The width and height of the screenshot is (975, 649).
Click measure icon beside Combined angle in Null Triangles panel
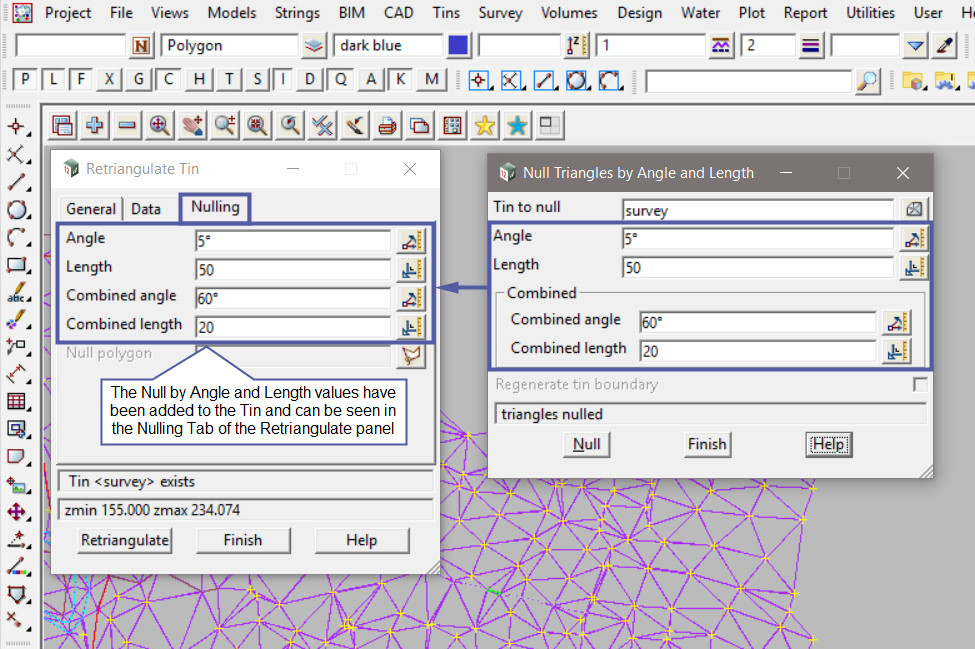point(897,322)
